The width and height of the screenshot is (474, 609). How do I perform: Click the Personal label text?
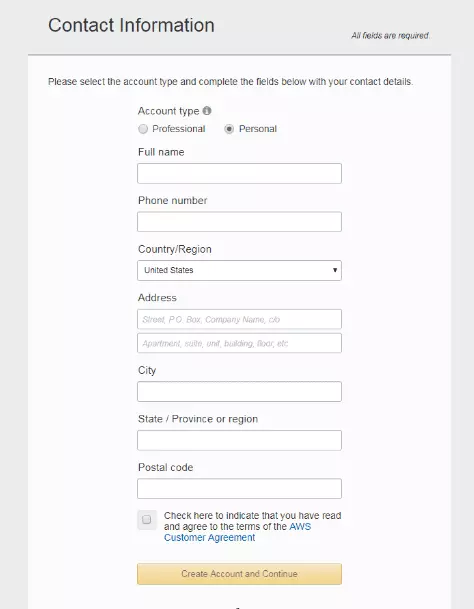258,129
